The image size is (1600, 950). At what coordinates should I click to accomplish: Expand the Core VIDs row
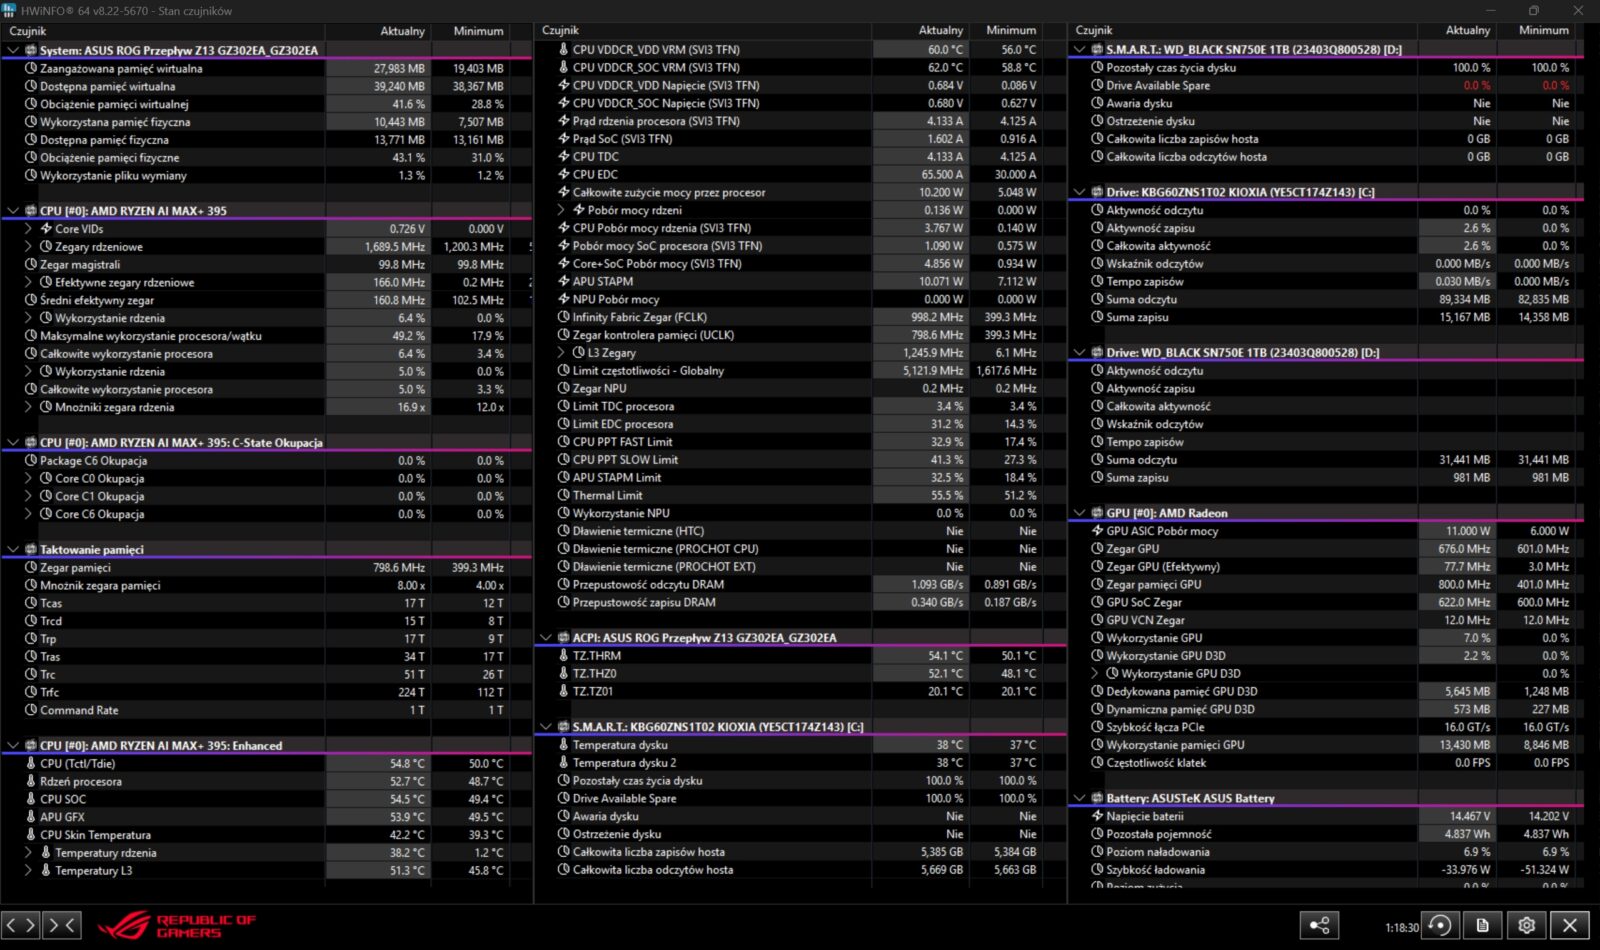coord(28,229)
